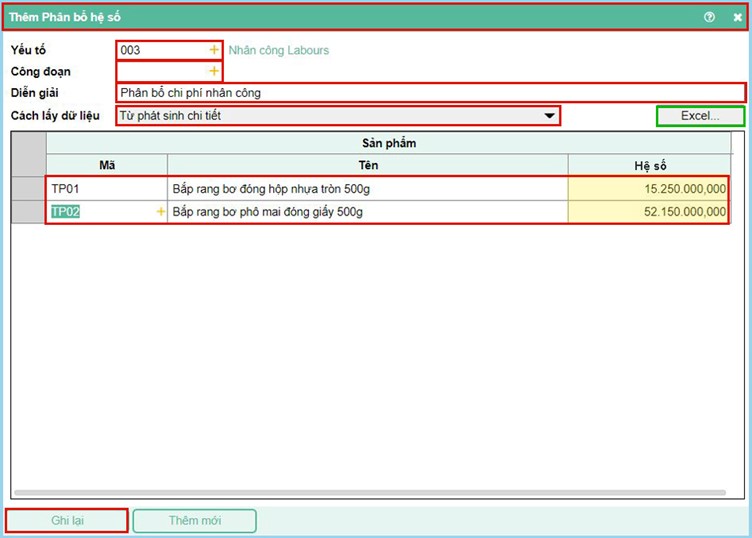Click the Yếu tố input containing 003
The width and height of the screenshot is (752, 538).
click(x=160, y=50)
